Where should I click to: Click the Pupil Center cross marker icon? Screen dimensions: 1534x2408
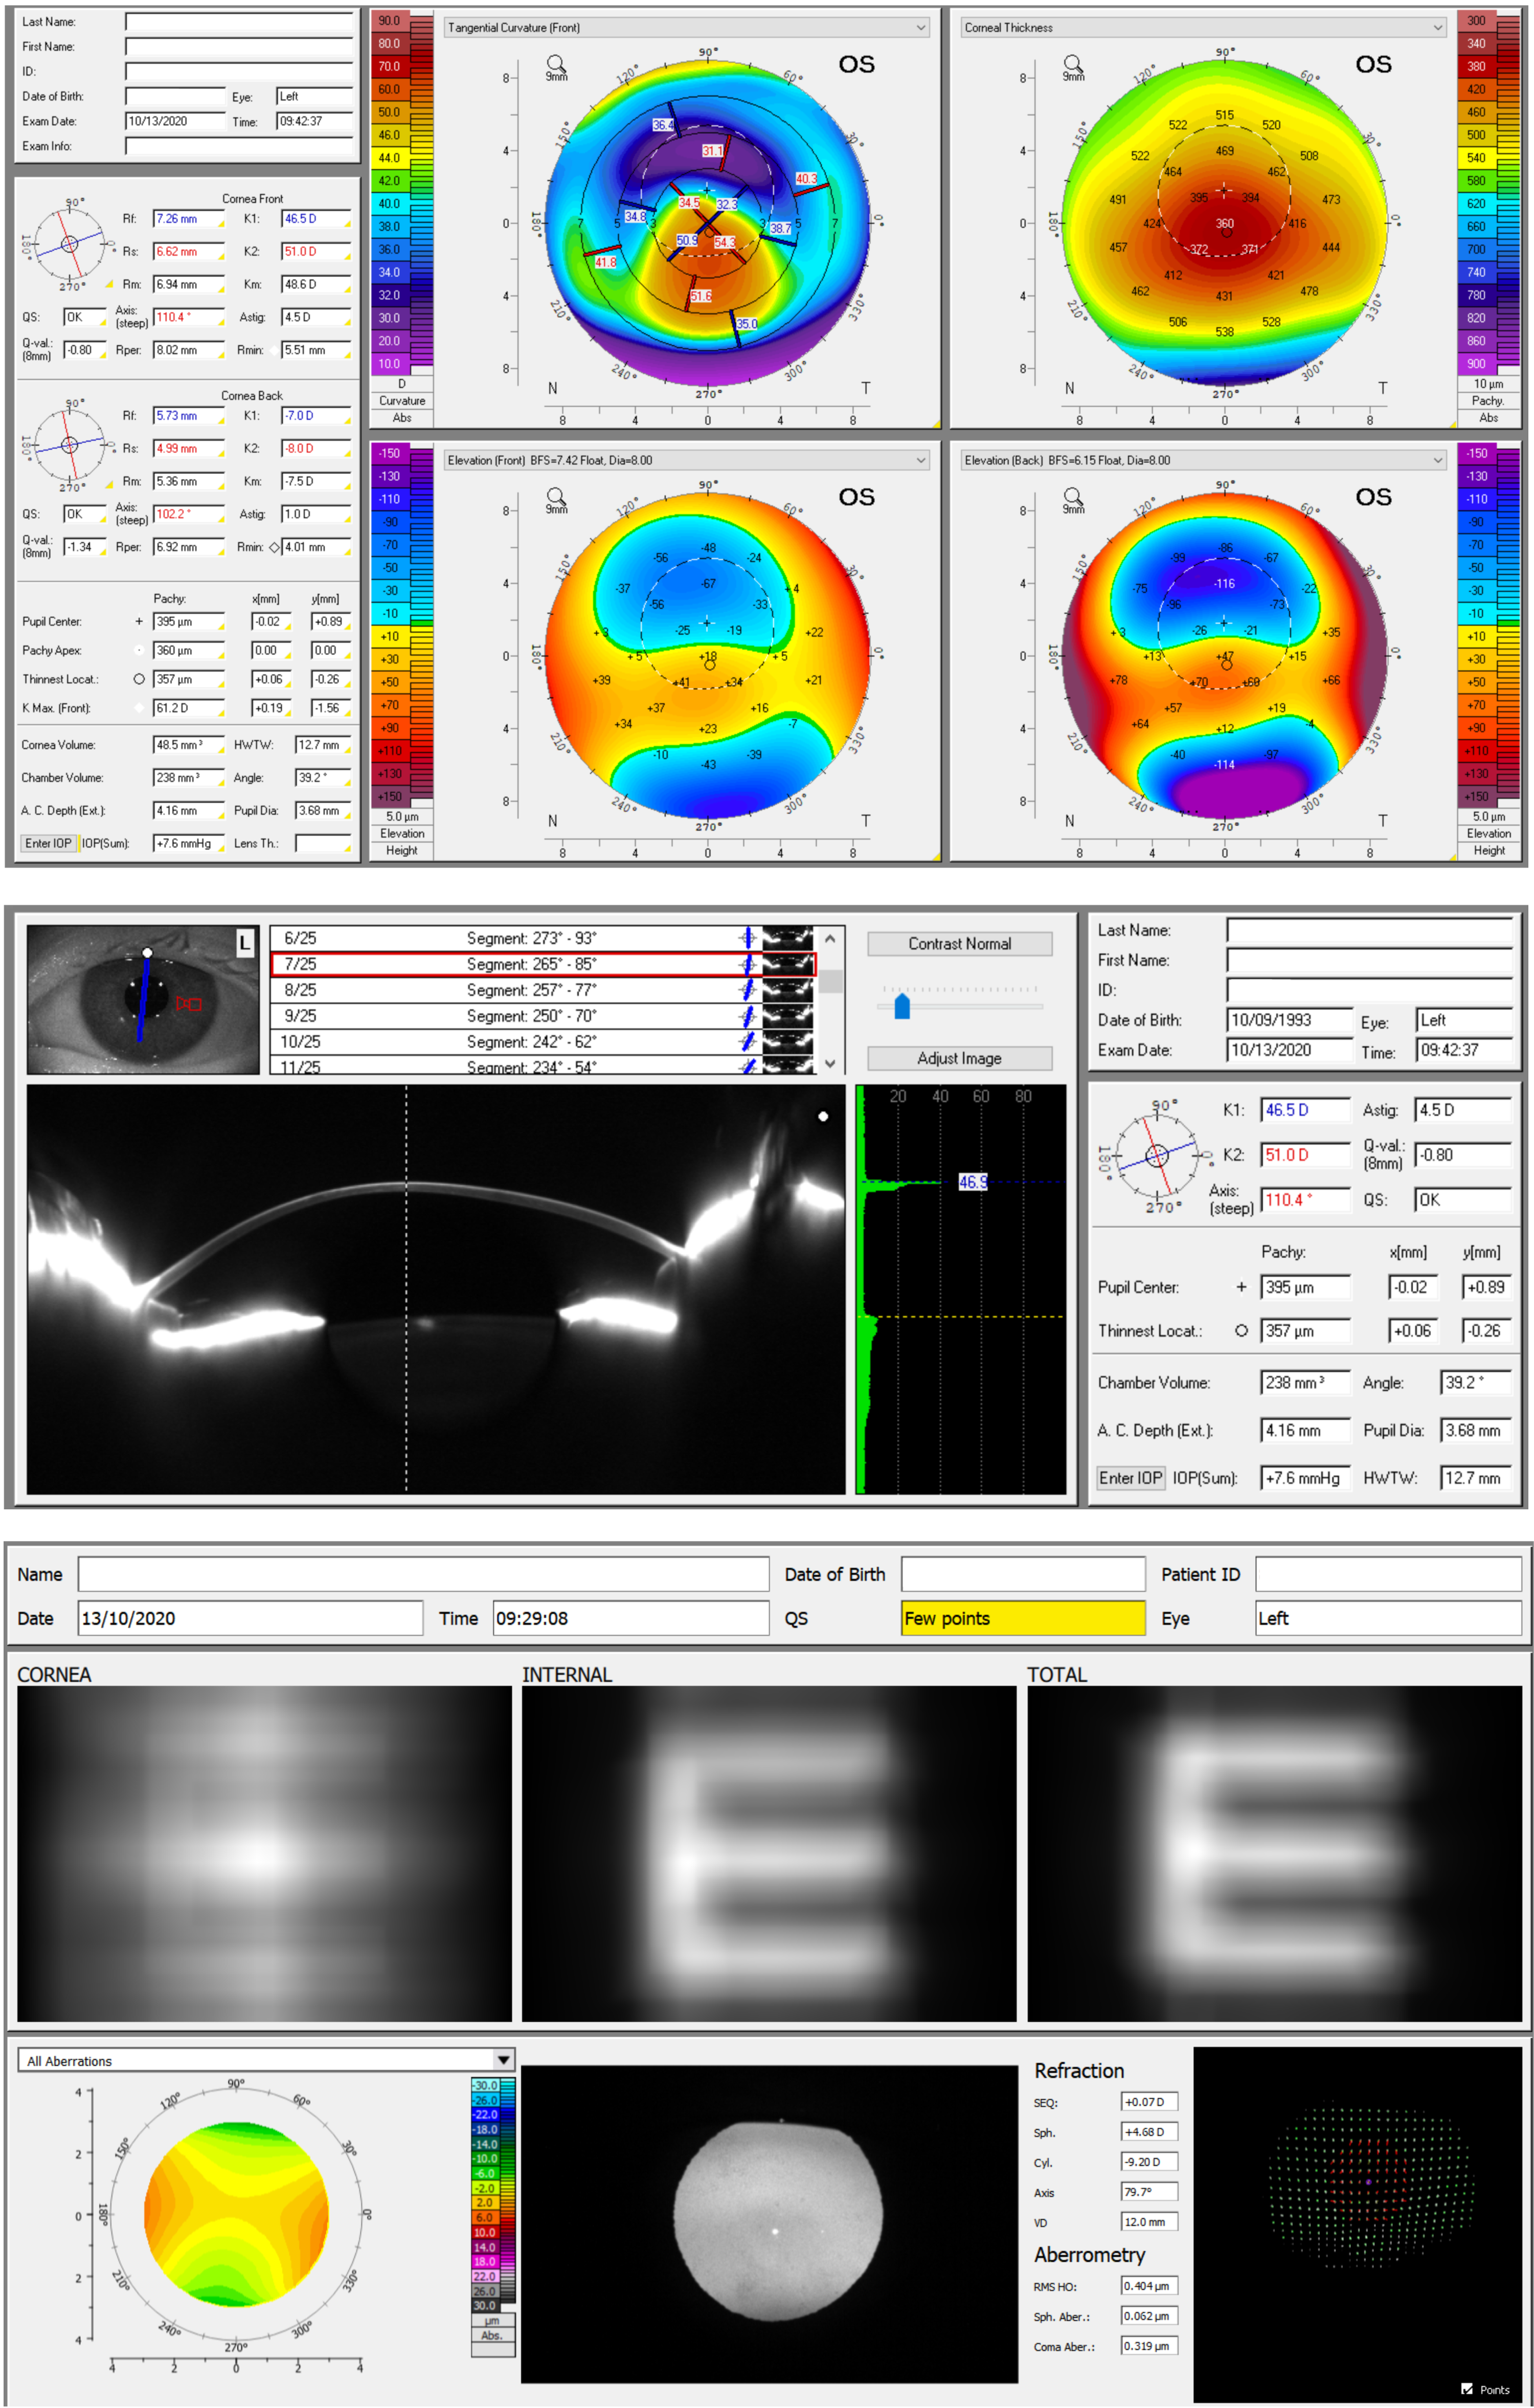click(139, 622)
